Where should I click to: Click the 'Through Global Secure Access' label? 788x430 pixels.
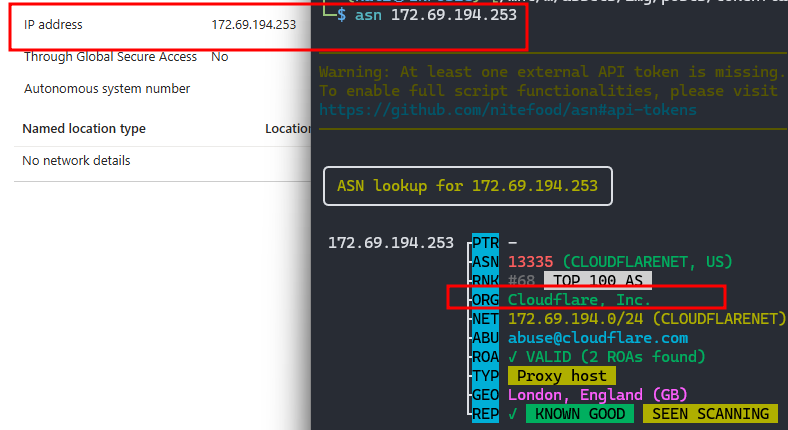pos(110,57)
